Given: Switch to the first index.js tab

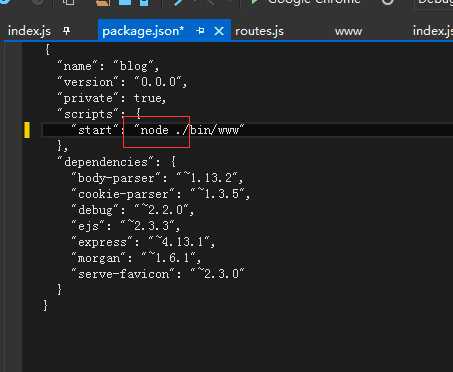Looking at the screenshot, I should pyautogui.click(x=29, y=31).
